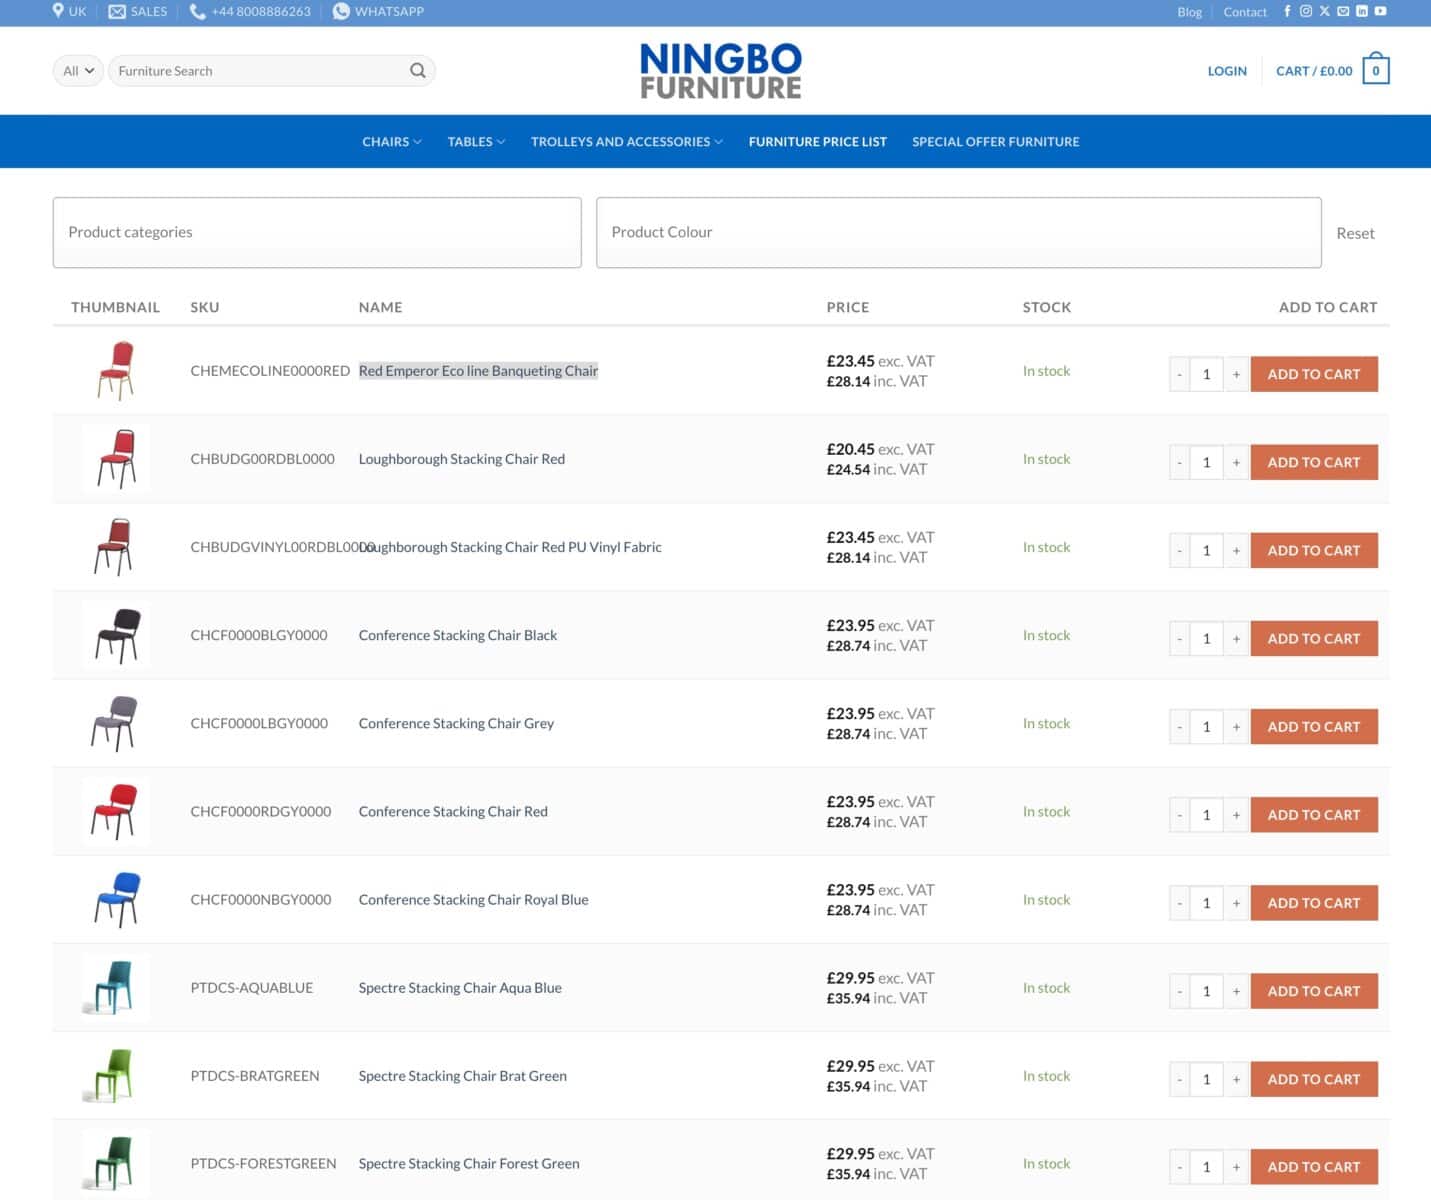Image resolution: width=1431 pixels, height=1200 pixels.
Task: Click the email envelope social icon
Action: click(x=1343, y=11)
